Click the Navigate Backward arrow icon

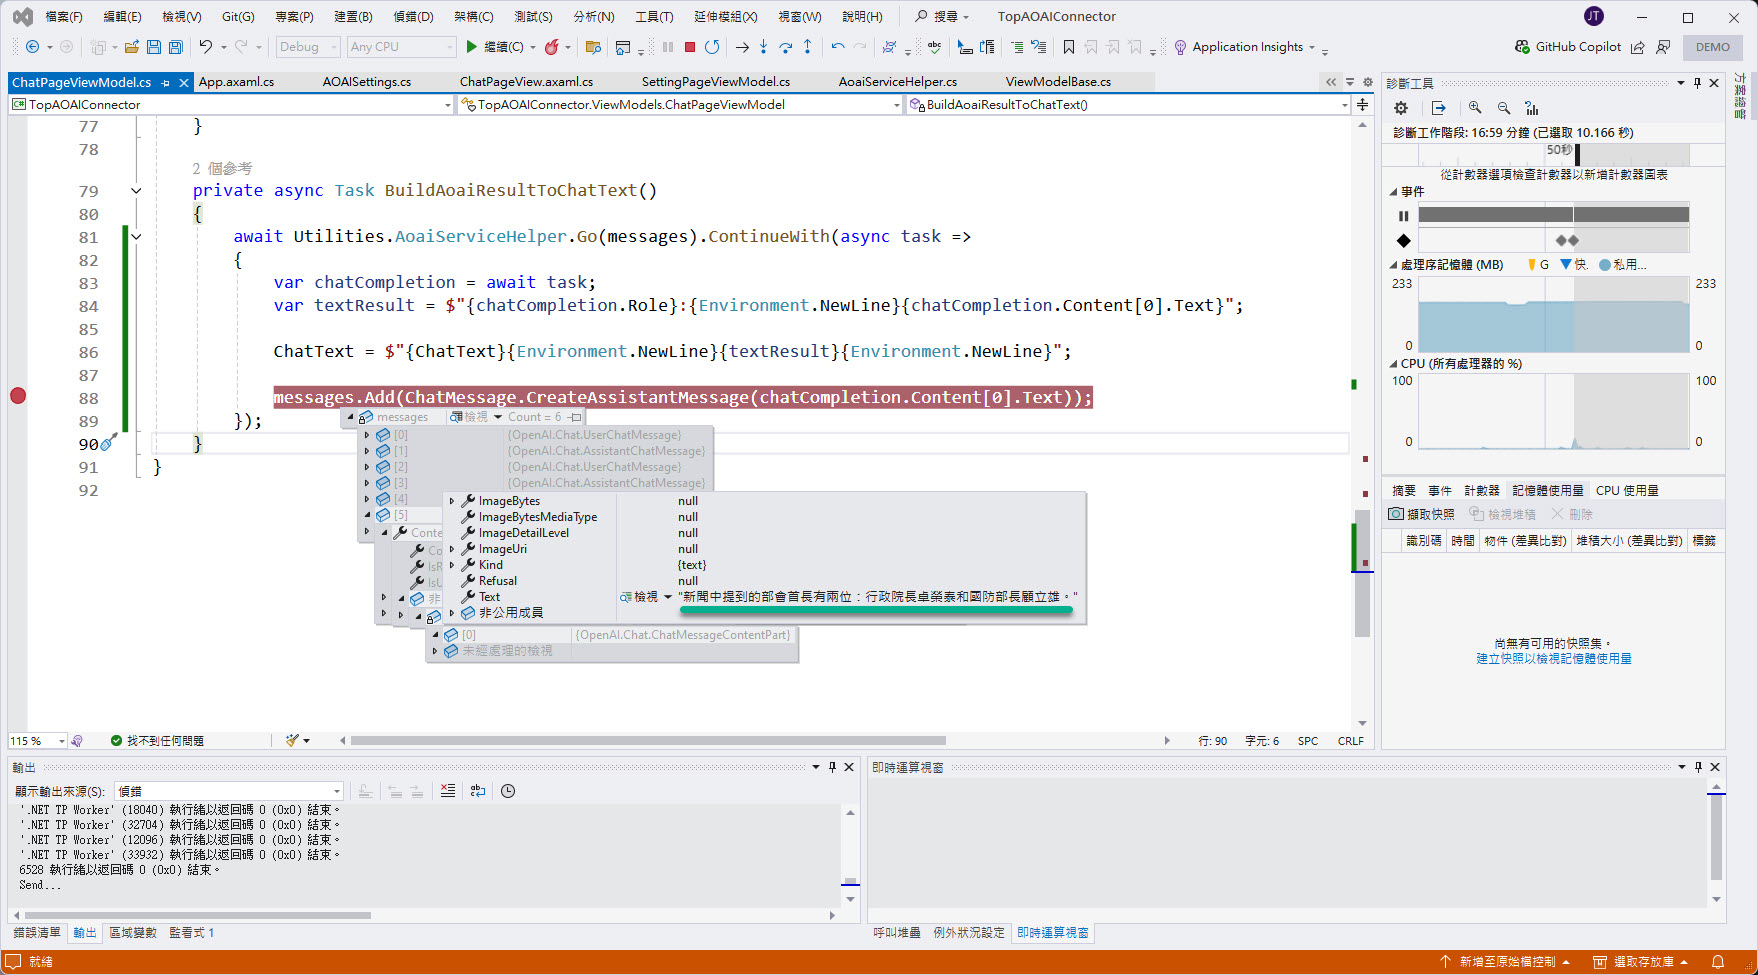[32, 47]
